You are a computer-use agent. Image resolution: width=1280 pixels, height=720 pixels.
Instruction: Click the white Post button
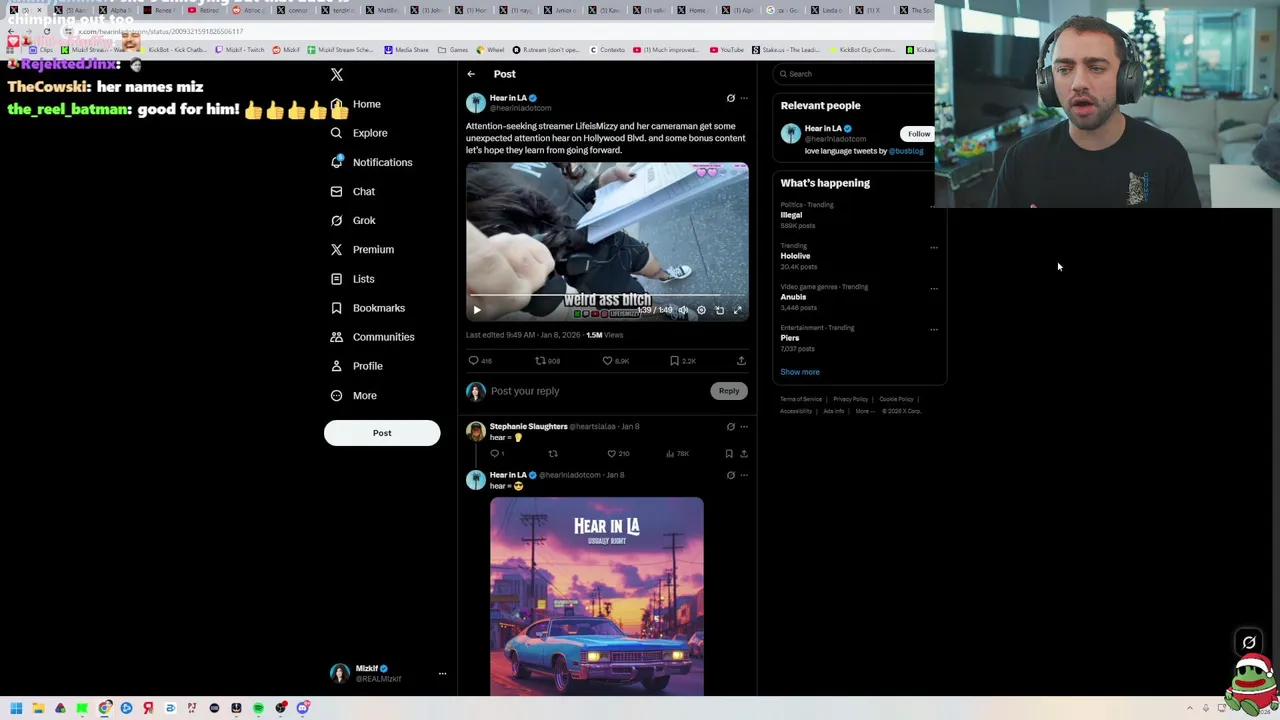point(382,433)
